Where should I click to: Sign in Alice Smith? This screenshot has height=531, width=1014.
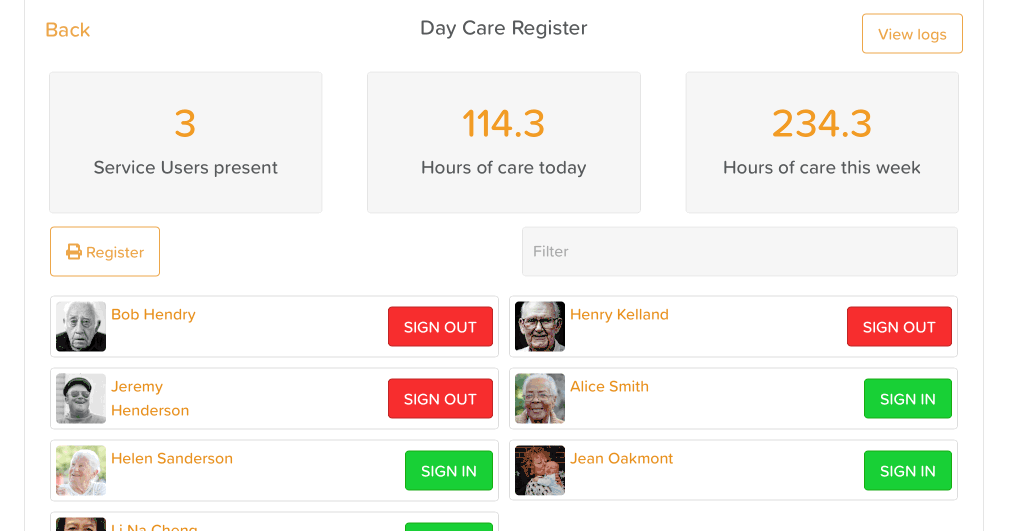tap(907, 399)
